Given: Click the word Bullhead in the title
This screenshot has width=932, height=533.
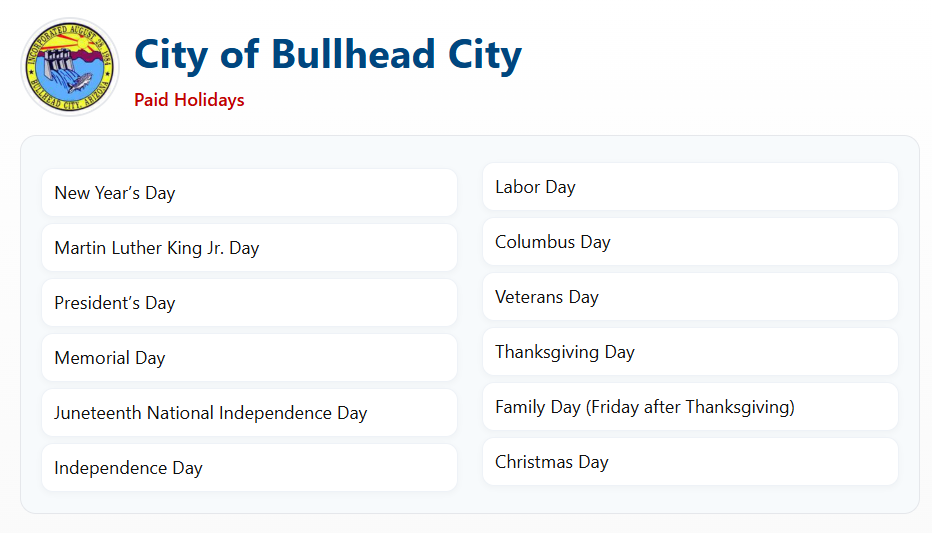Looking at the screenshot, I should pos(354,54).
